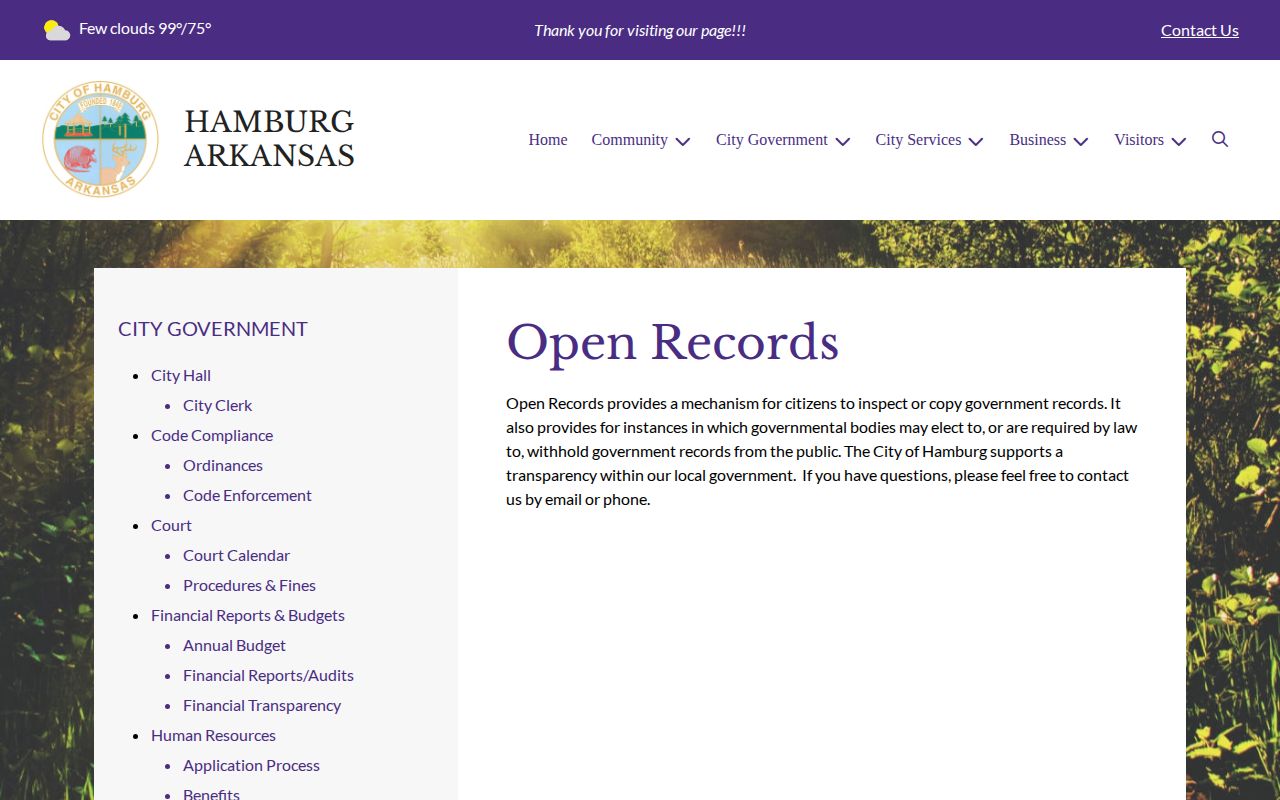Expand the Visitors menu chevron
This screenshot has height=800, width=1280.
coord(1179,141)
